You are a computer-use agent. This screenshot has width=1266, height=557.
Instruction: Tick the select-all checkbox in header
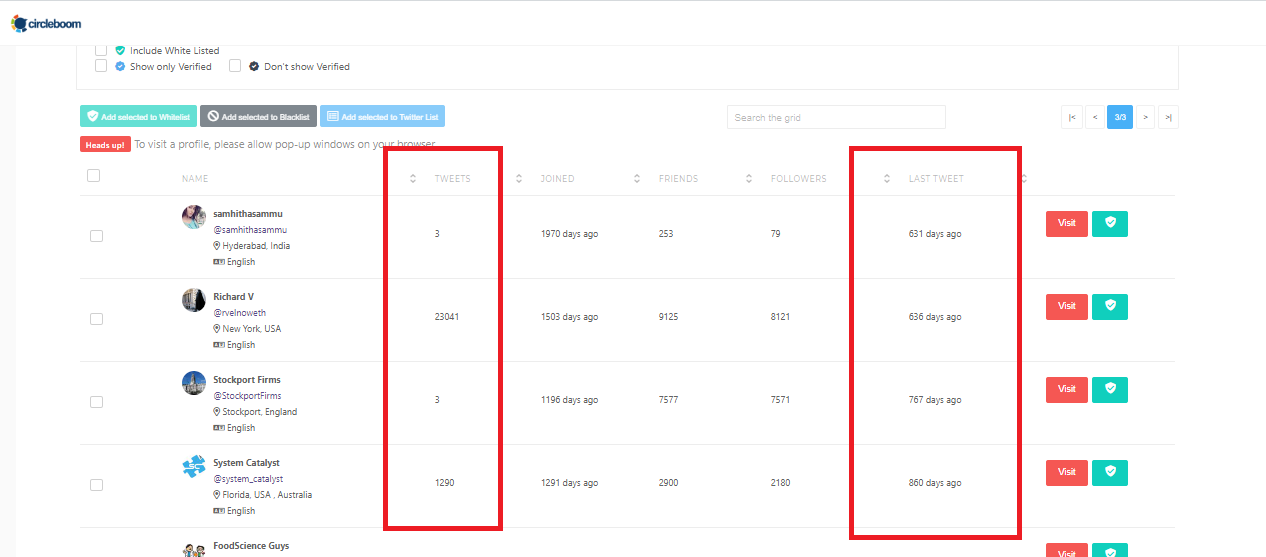(x=94, y=176)
